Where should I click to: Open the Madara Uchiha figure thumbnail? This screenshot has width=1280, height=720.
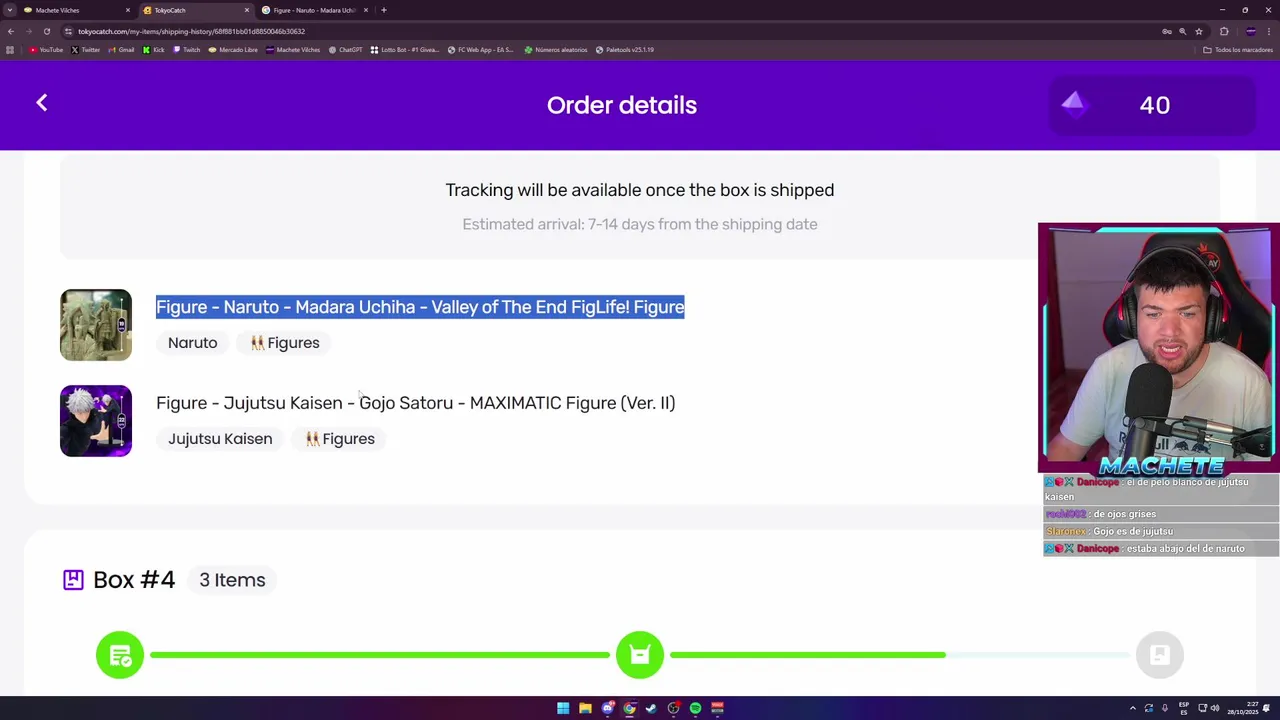[x=96, y=325]
